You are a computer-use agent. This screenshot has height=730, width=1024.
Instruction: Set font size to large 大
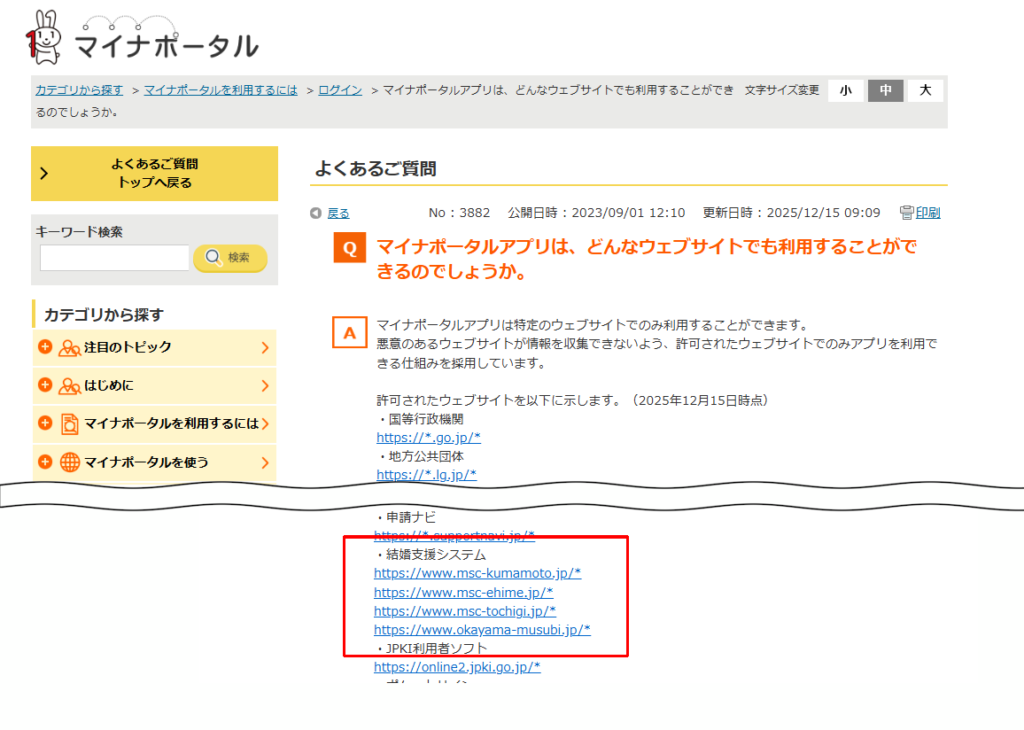click(925, 91)
